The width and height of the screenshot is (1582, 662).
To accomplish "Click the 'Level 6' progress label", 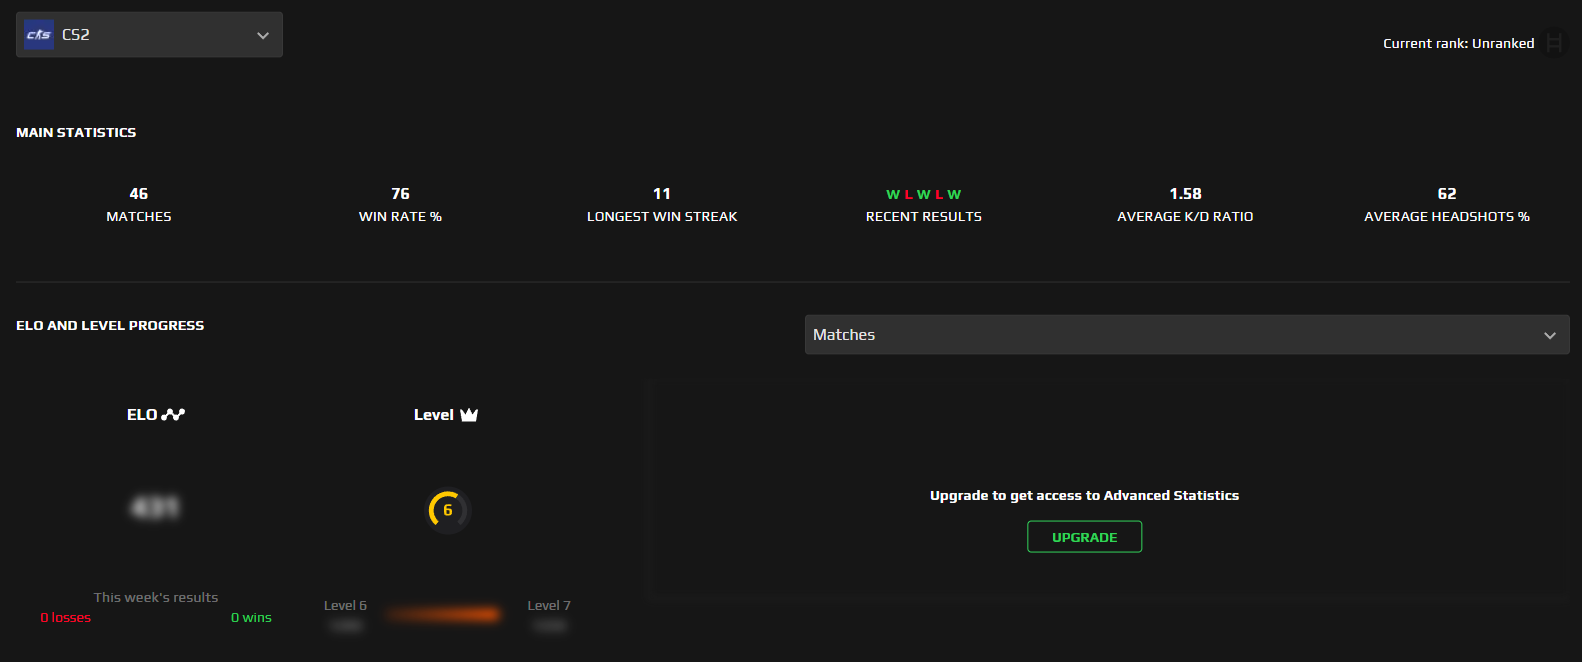I will pos(345,605).
